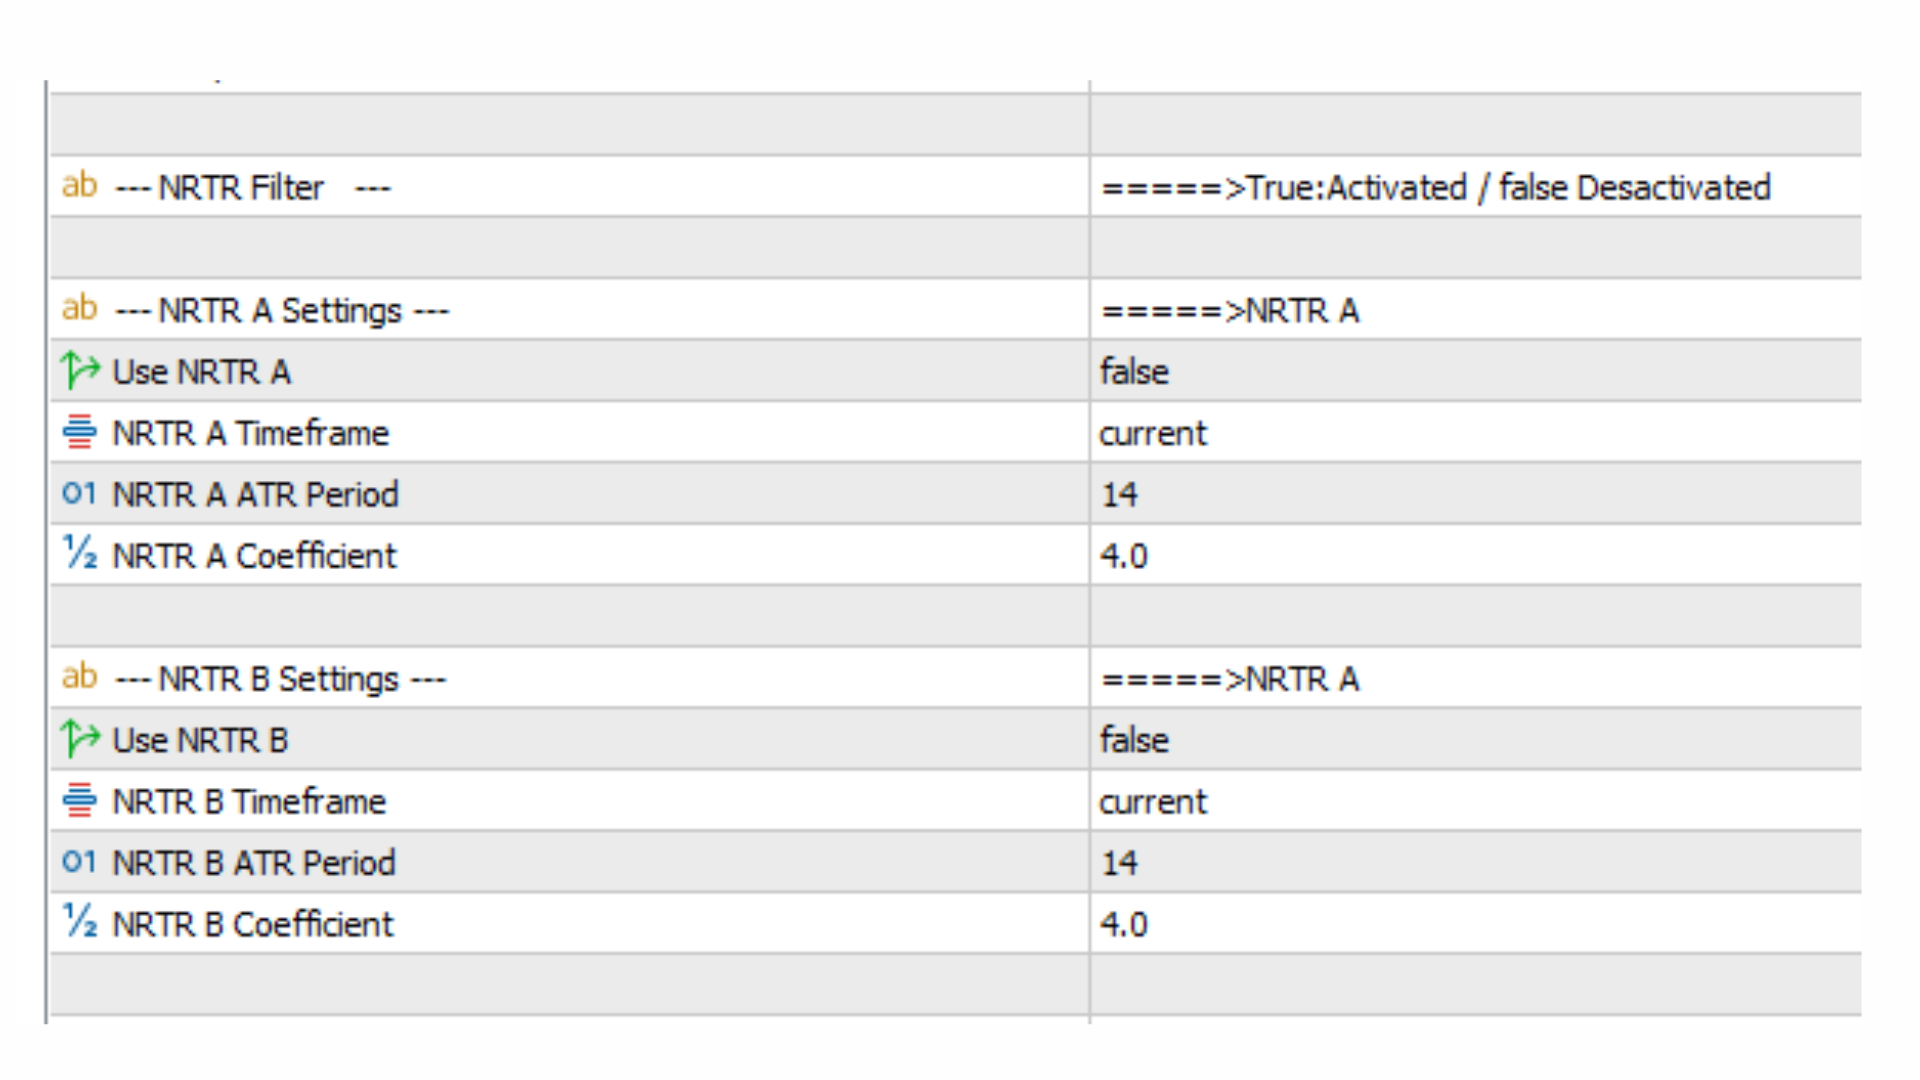Click the boolean arrow icon for Use NRTR B
Image resolution: width=1920 pixels, height=1080 pixels.
click(x=78, y=739)
